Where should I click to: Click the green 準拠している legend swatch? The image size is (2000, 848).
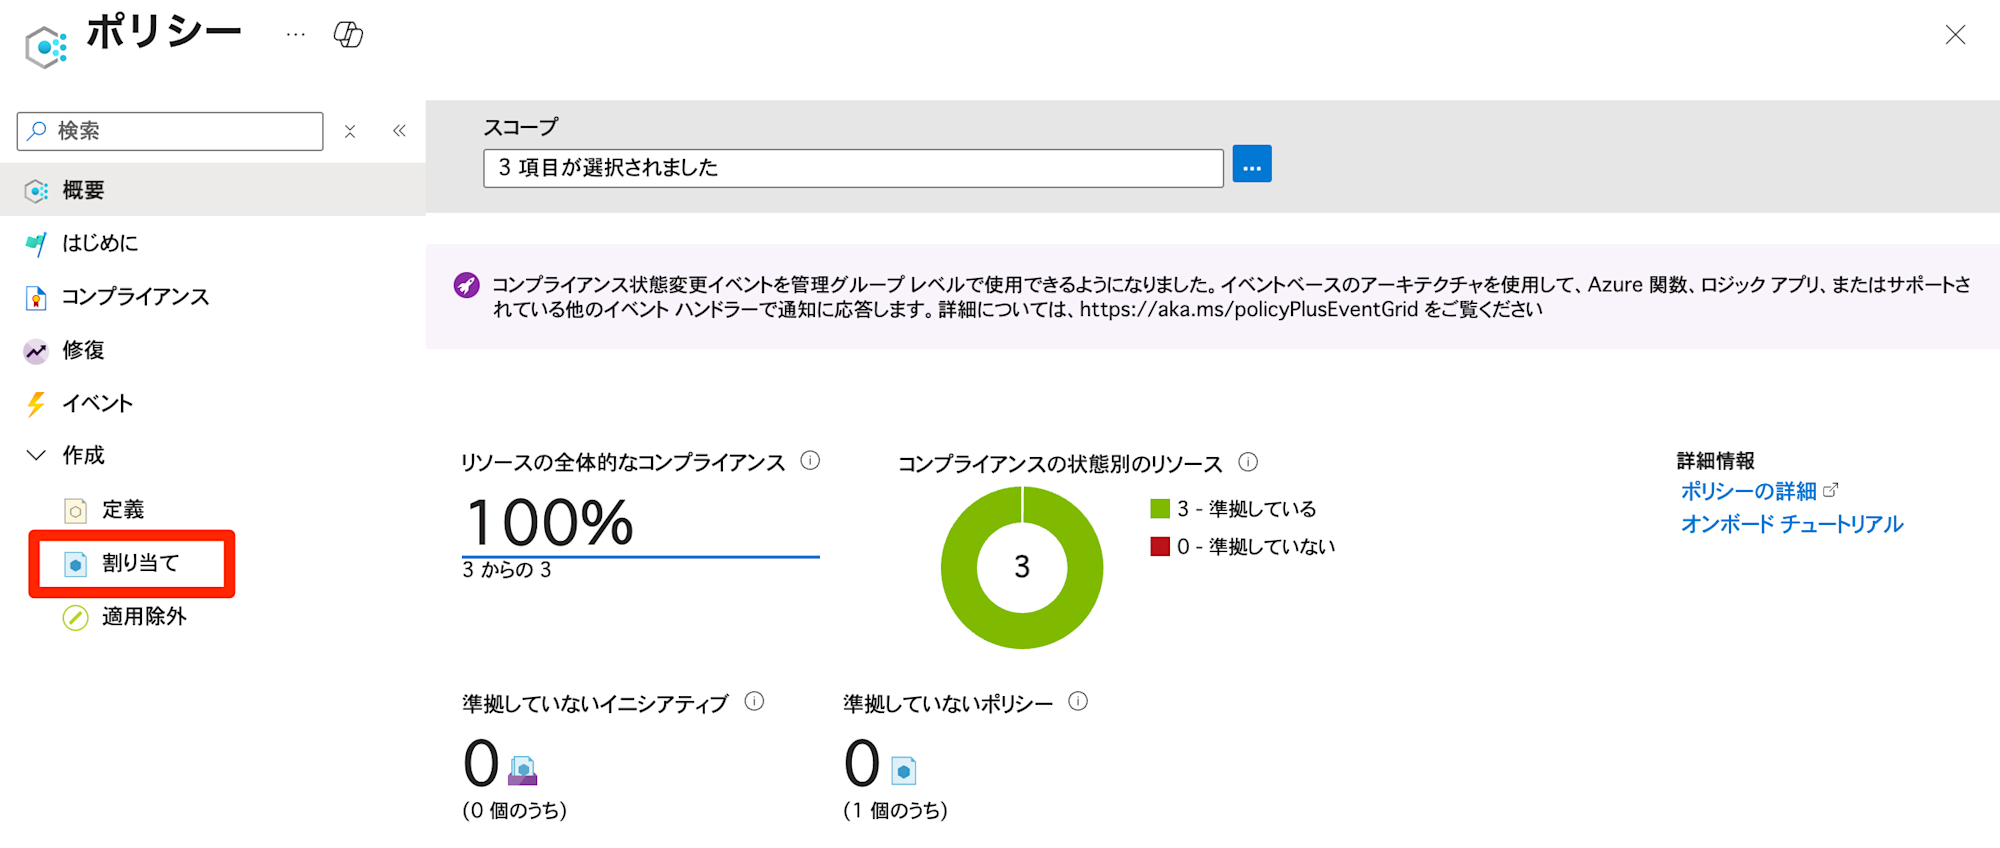pyautogui.click(x=1160, y=509)
